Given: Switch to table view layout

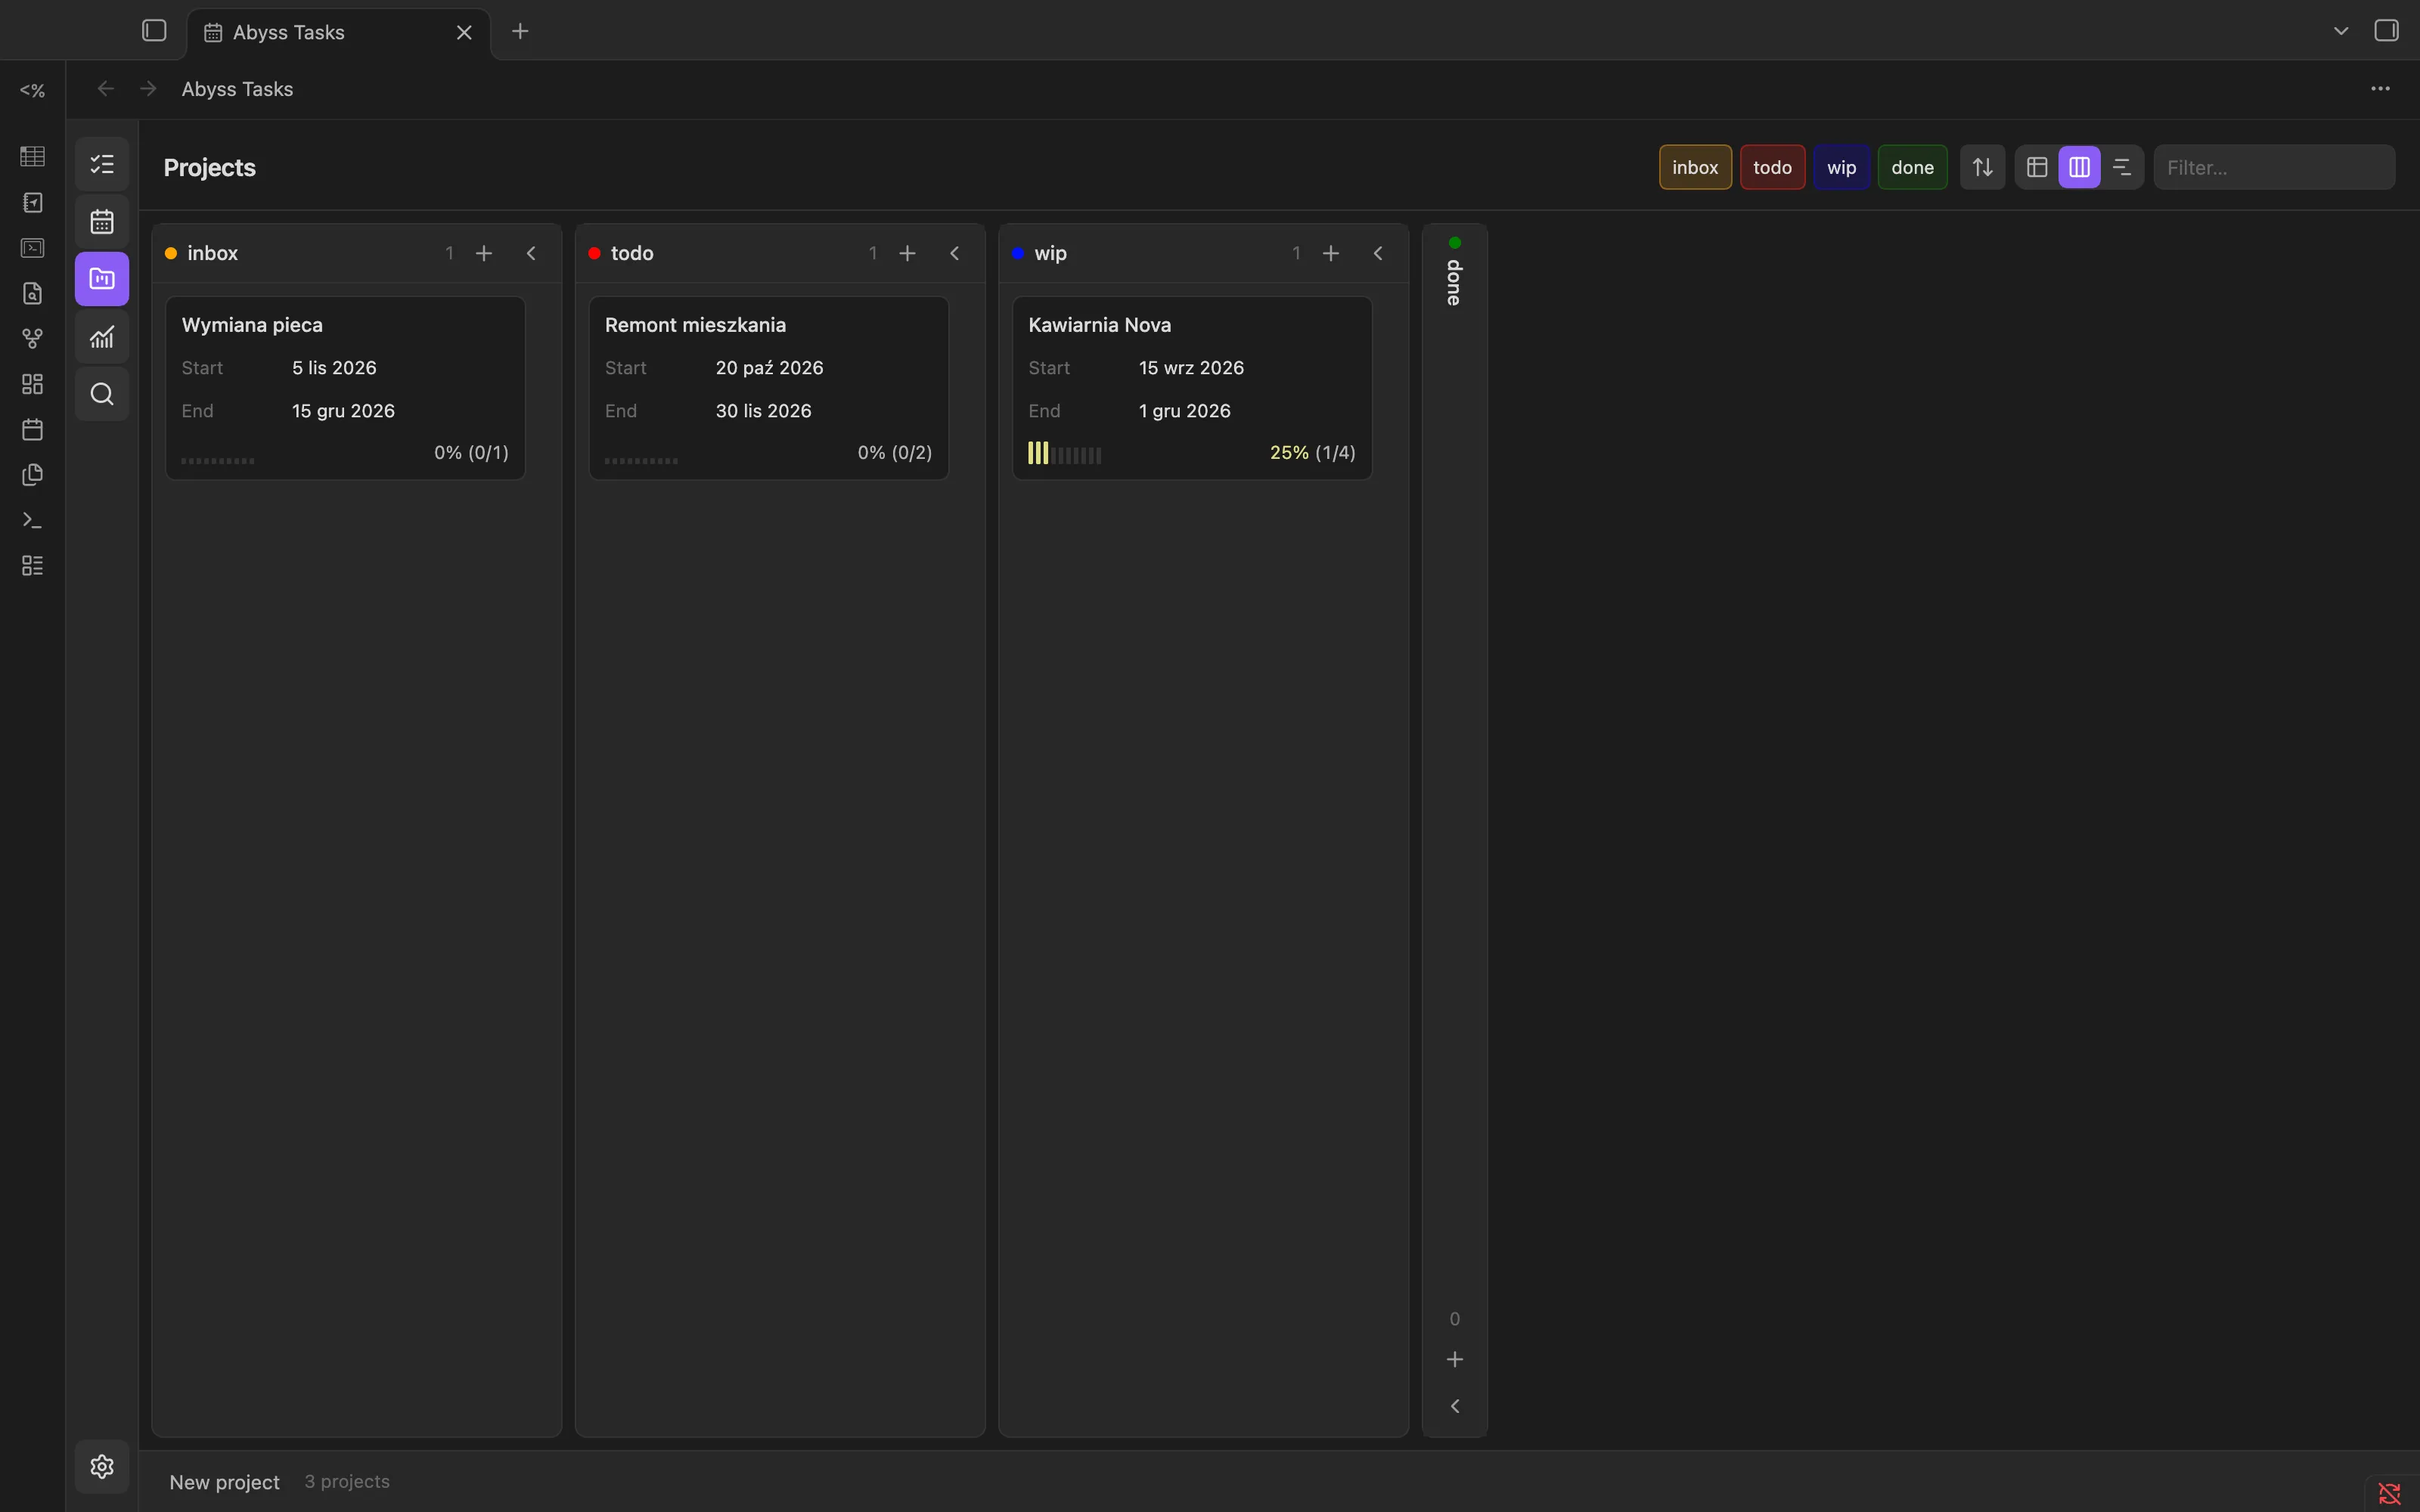Looking at the screenshot, I should pyautogui.click(x=2037, y=167).
